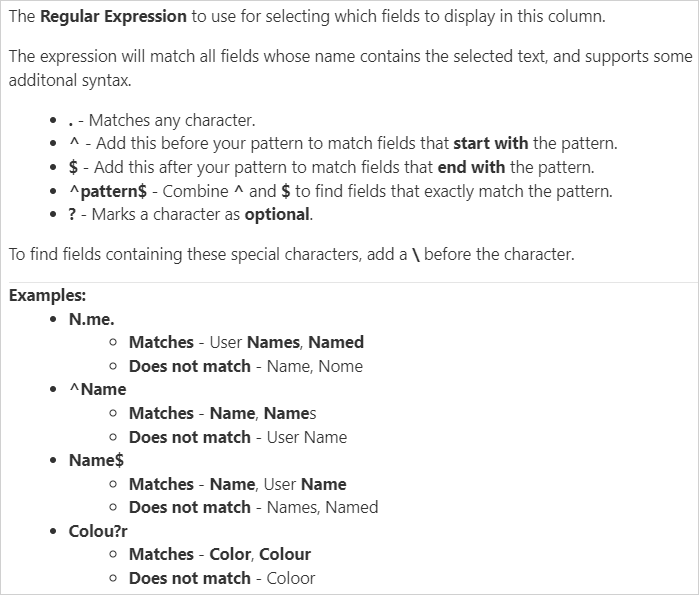Click the "^pattern$" bold bullet label
The height and width of the screenshot is (595, 699).
113,191
